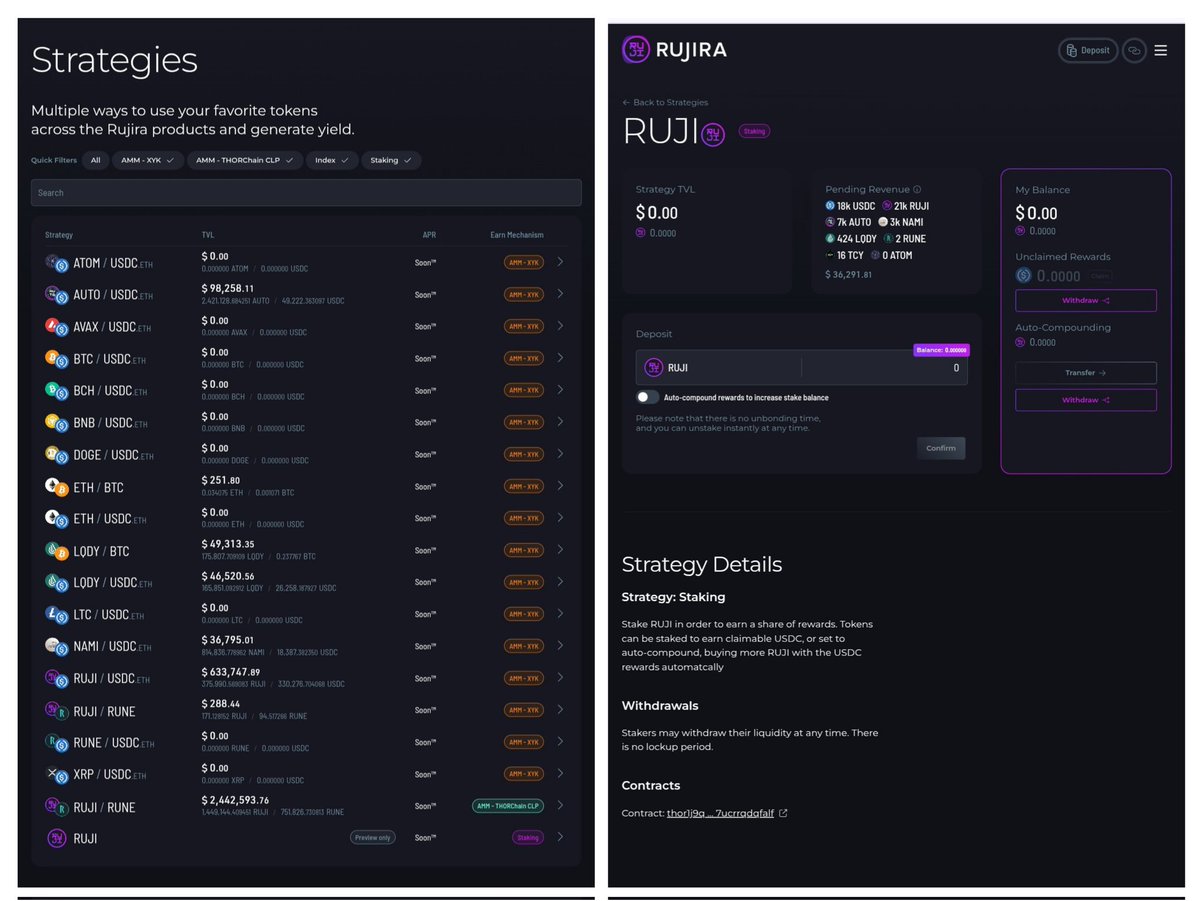Click the RUNE / USDC pair token icon
The height and width of the screenshot is (901, 1200).
coord(57,742)
